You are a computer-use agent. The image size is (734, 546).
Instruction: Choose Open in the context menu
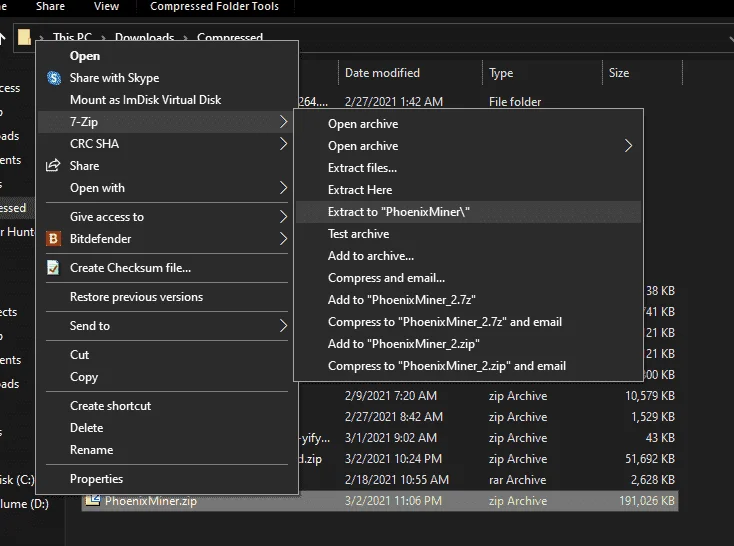tap(167, 56)
